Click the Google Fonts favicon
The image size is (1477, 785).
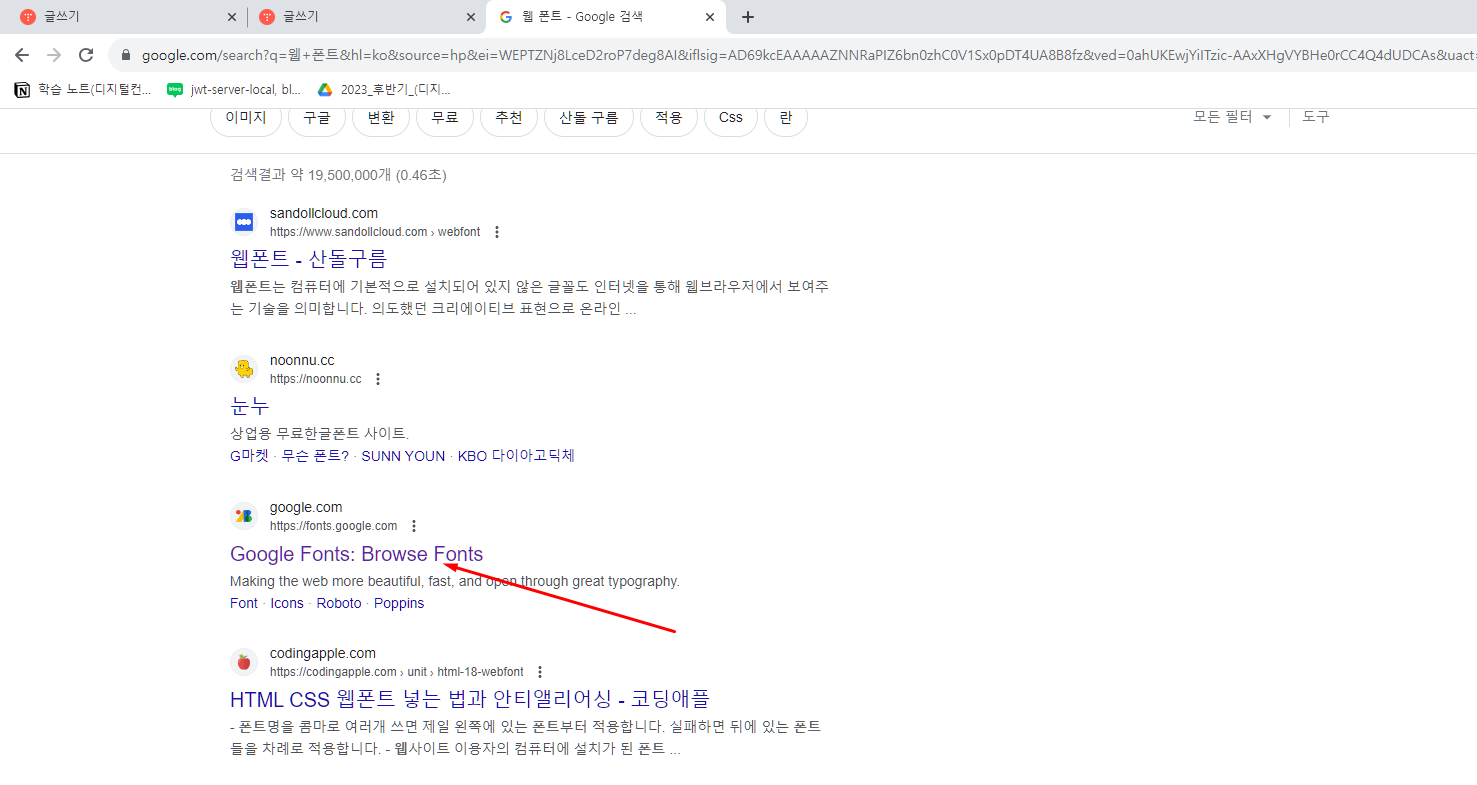point(244,516)
